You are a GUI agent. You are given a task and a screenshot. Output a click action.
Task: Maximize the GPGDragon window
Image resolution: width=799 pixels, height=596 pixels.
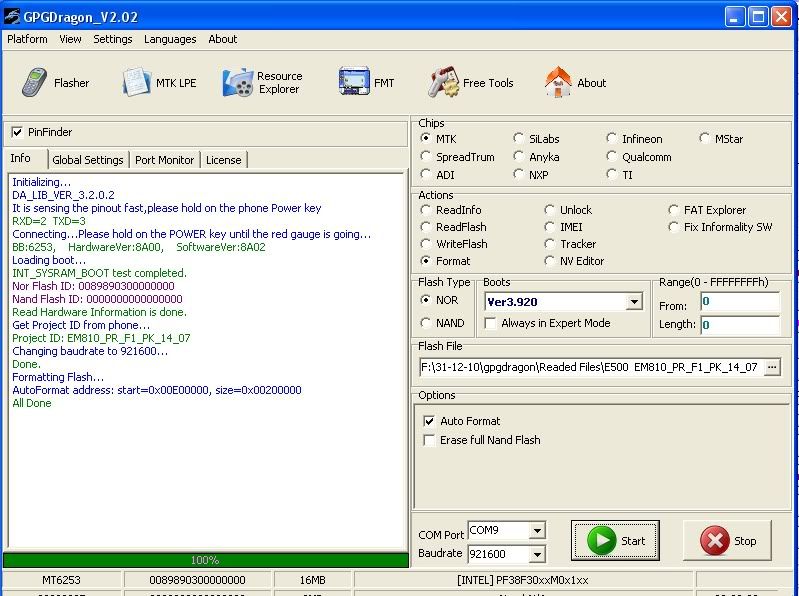pyautogui.click(x=758, y=17)
